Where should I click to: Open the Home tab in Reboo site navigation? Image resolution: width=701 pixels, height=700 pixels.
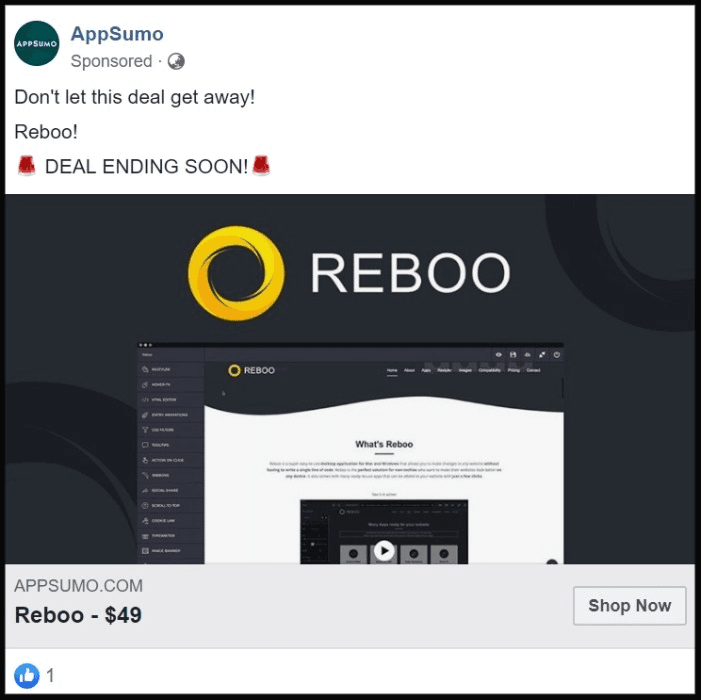pyautogui.click(x=392, y=370)
